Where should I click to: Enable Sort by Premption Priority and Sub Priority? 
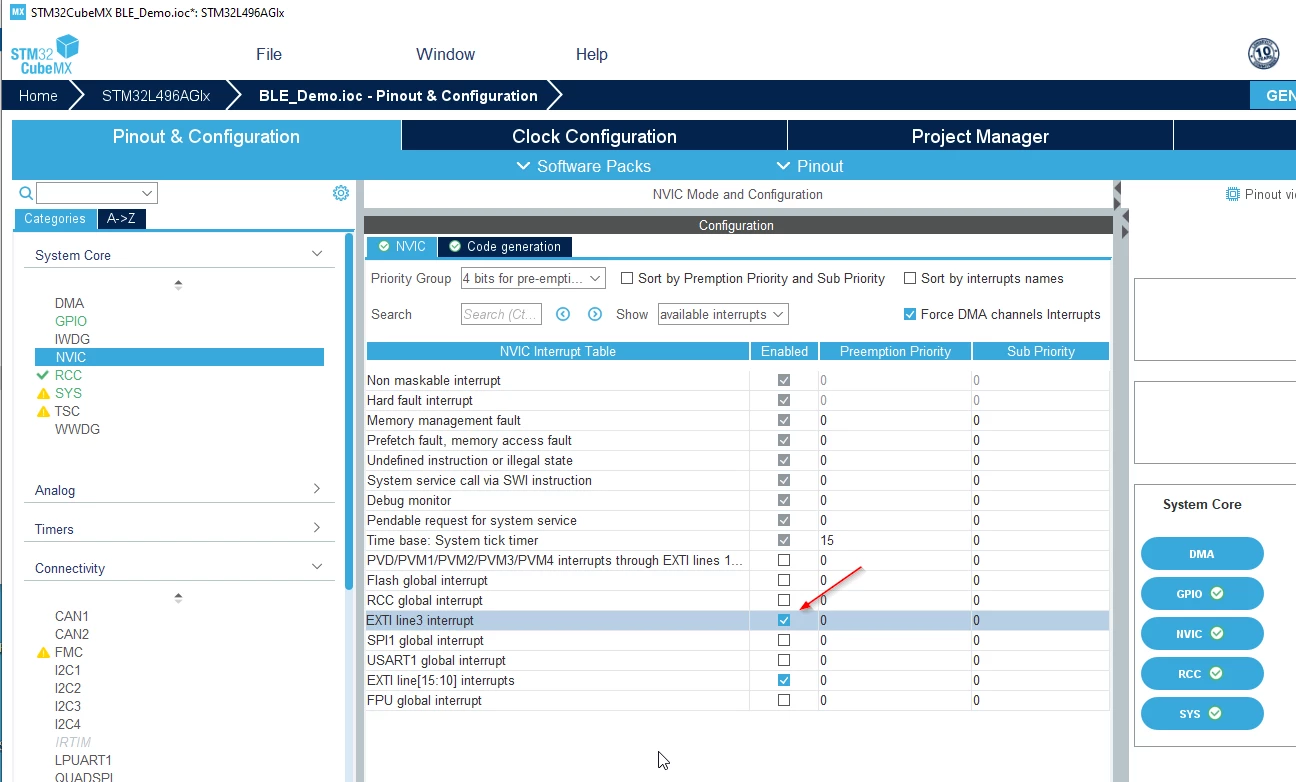pos(628,278)
